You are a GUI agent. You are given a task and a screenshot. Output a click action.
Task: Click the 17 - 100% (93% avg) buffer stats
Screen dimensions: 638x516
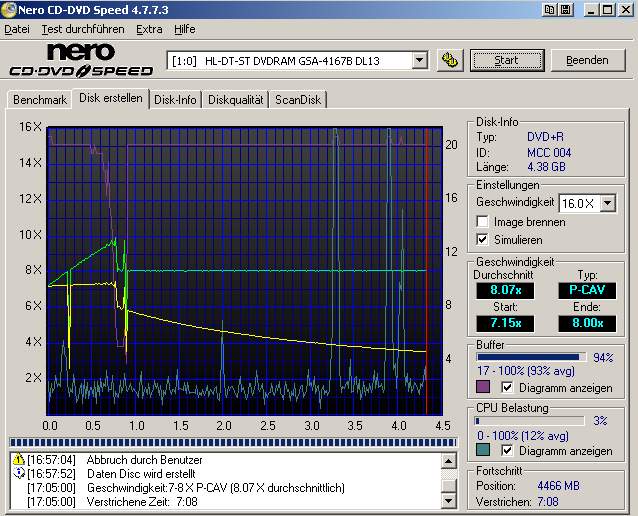(526, 371)
